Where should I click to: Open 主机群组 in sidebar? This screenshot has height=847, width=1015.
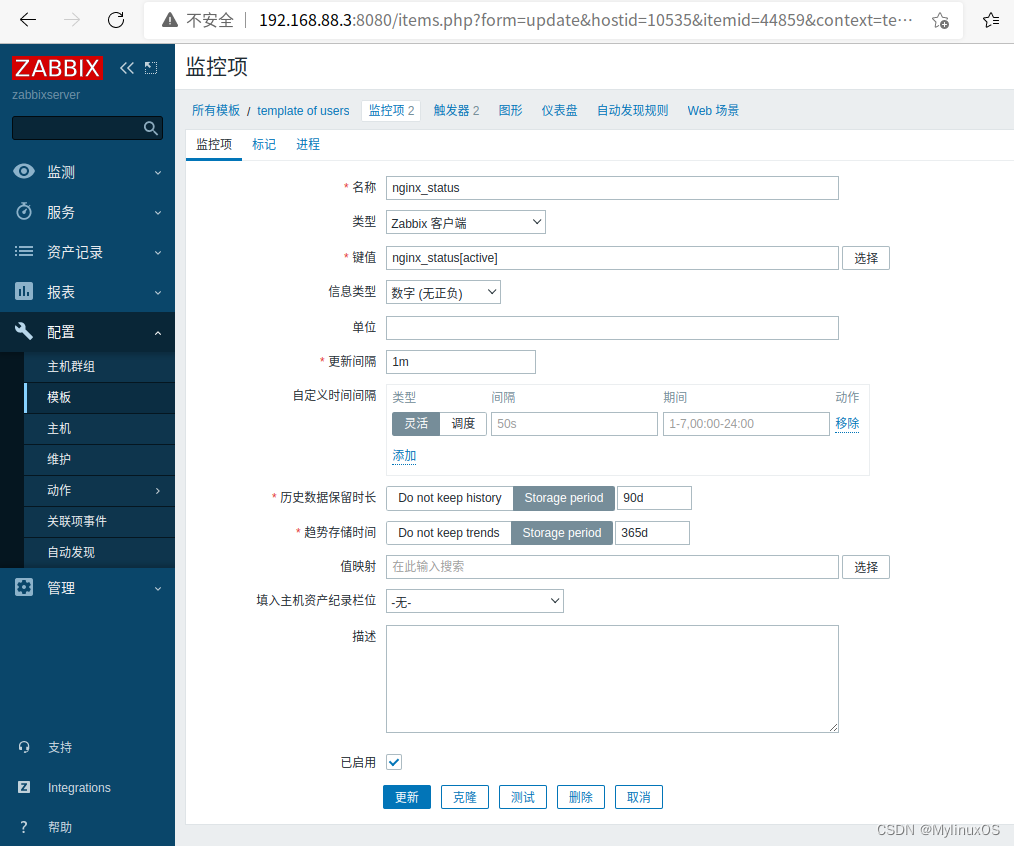[100, 367]
